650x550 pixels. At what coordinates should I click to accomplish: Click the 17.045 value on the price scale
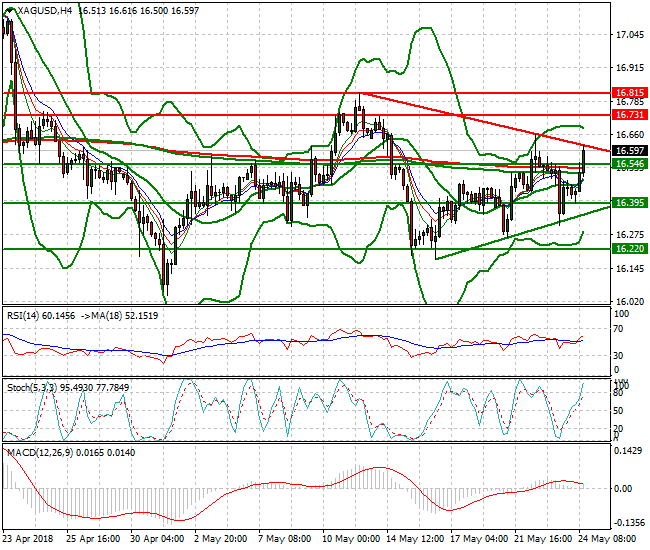point(629,35)
